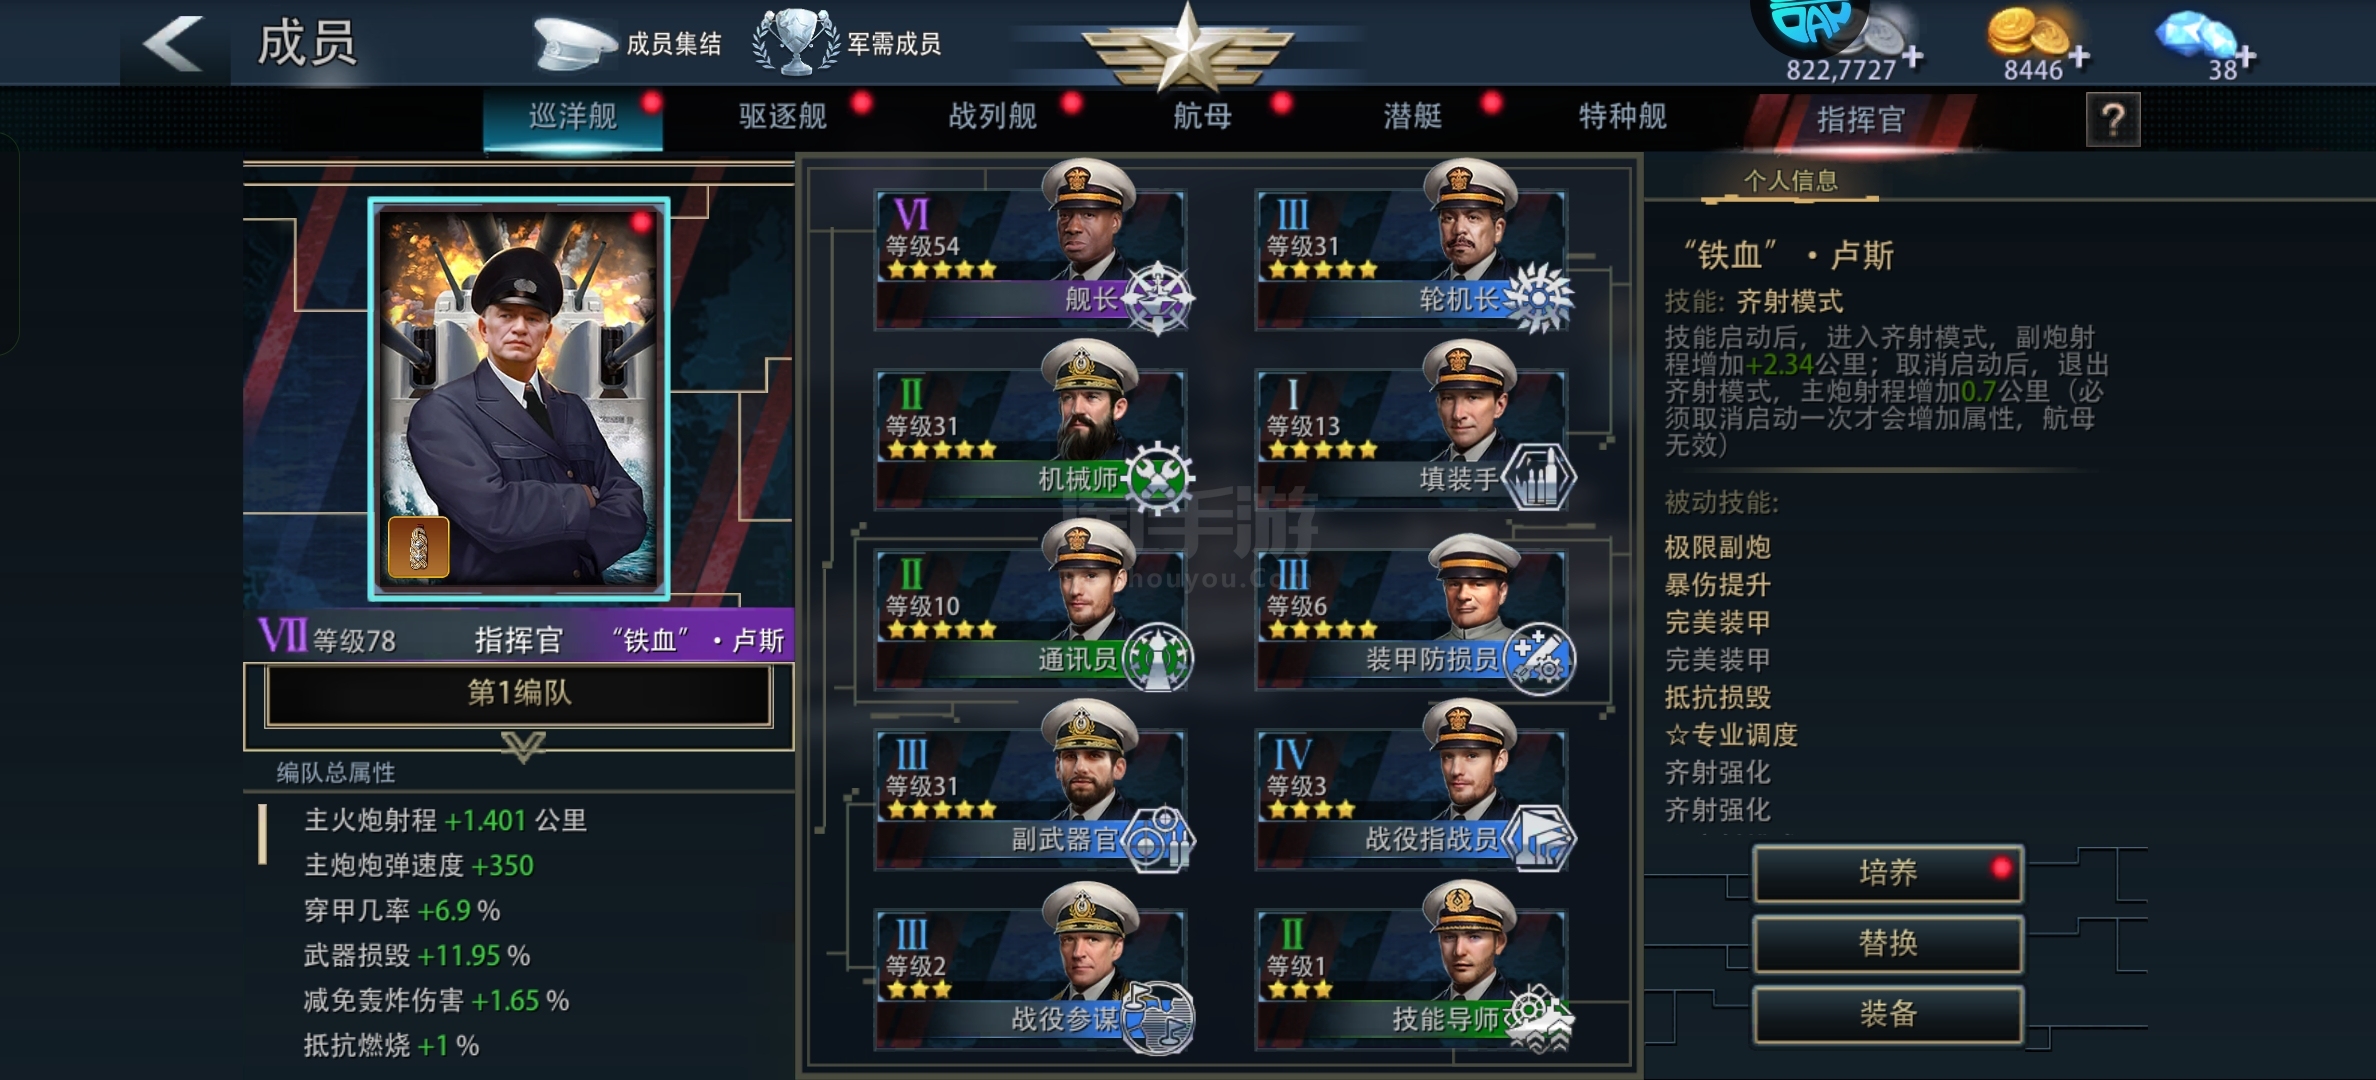
Task: Open the question mark help icon
Action: tap(2113, 120)
